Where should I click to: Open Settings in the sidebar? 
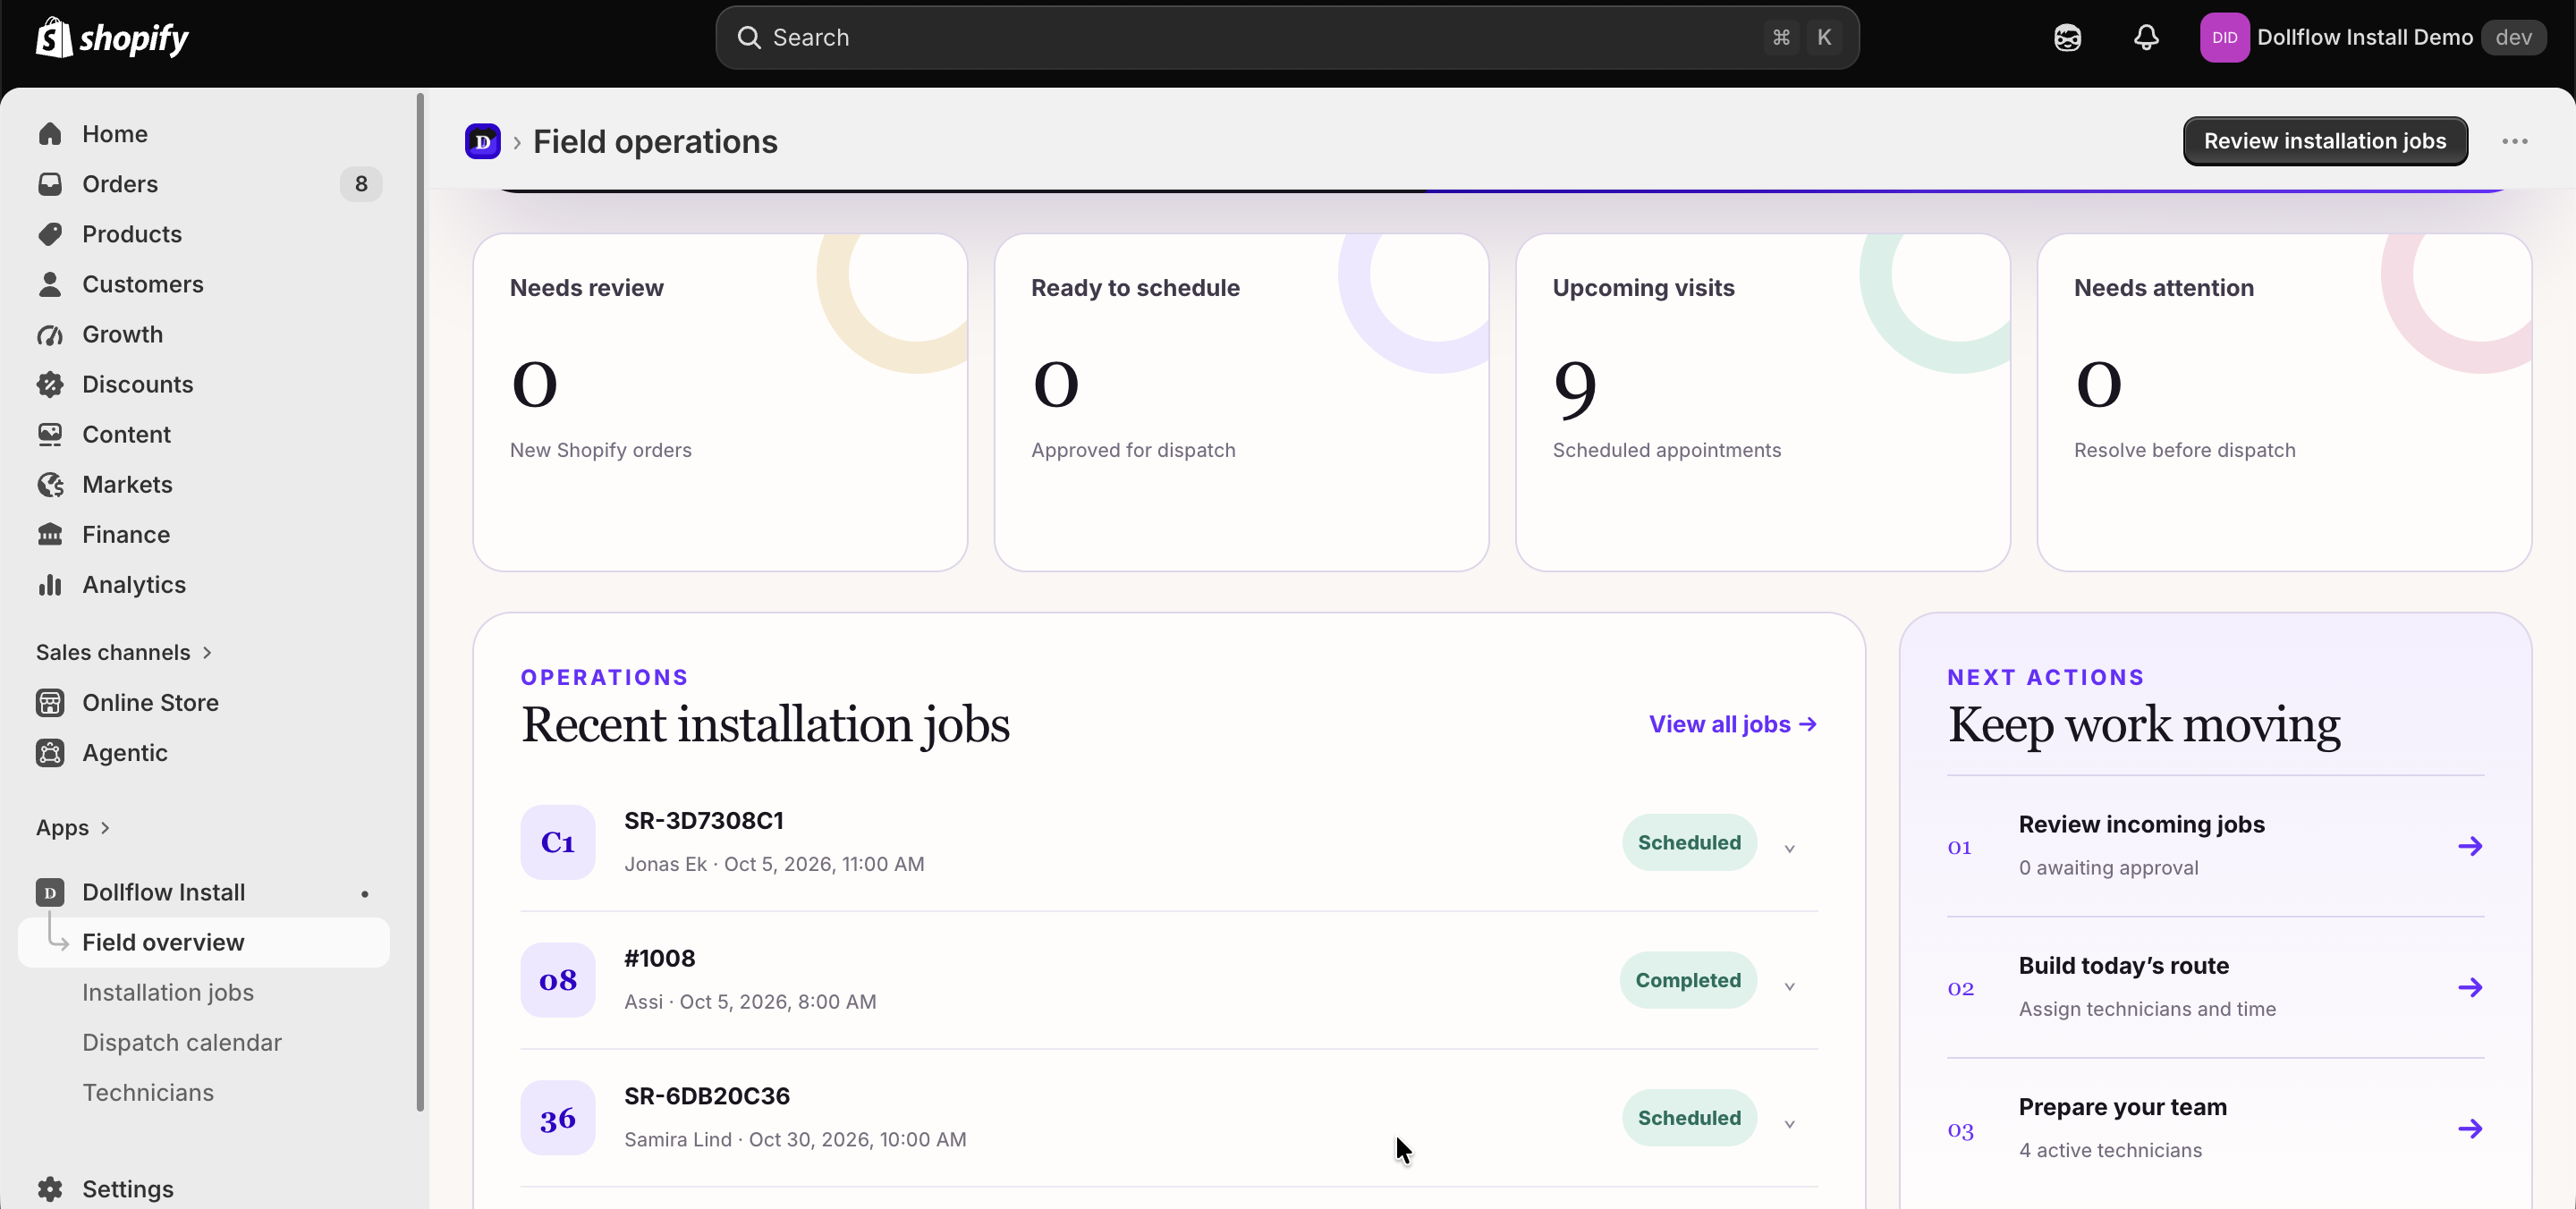204,1188
